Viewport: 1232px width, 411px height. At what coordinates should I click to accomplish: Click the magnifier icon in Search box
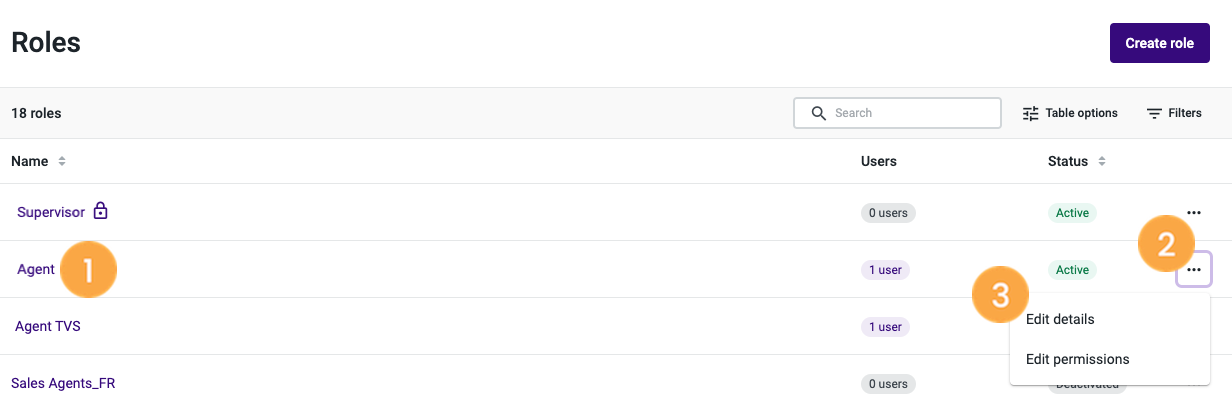(818, 113)
